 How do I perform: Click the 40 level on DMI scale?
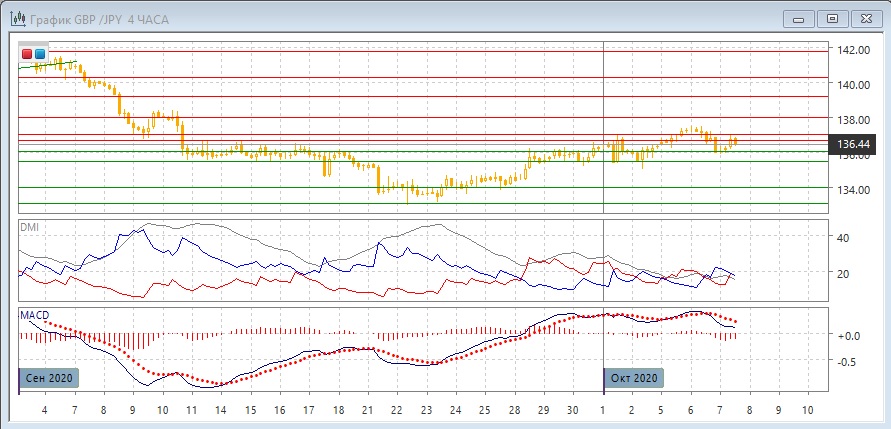pyautogui.click(x=843, y=238)
